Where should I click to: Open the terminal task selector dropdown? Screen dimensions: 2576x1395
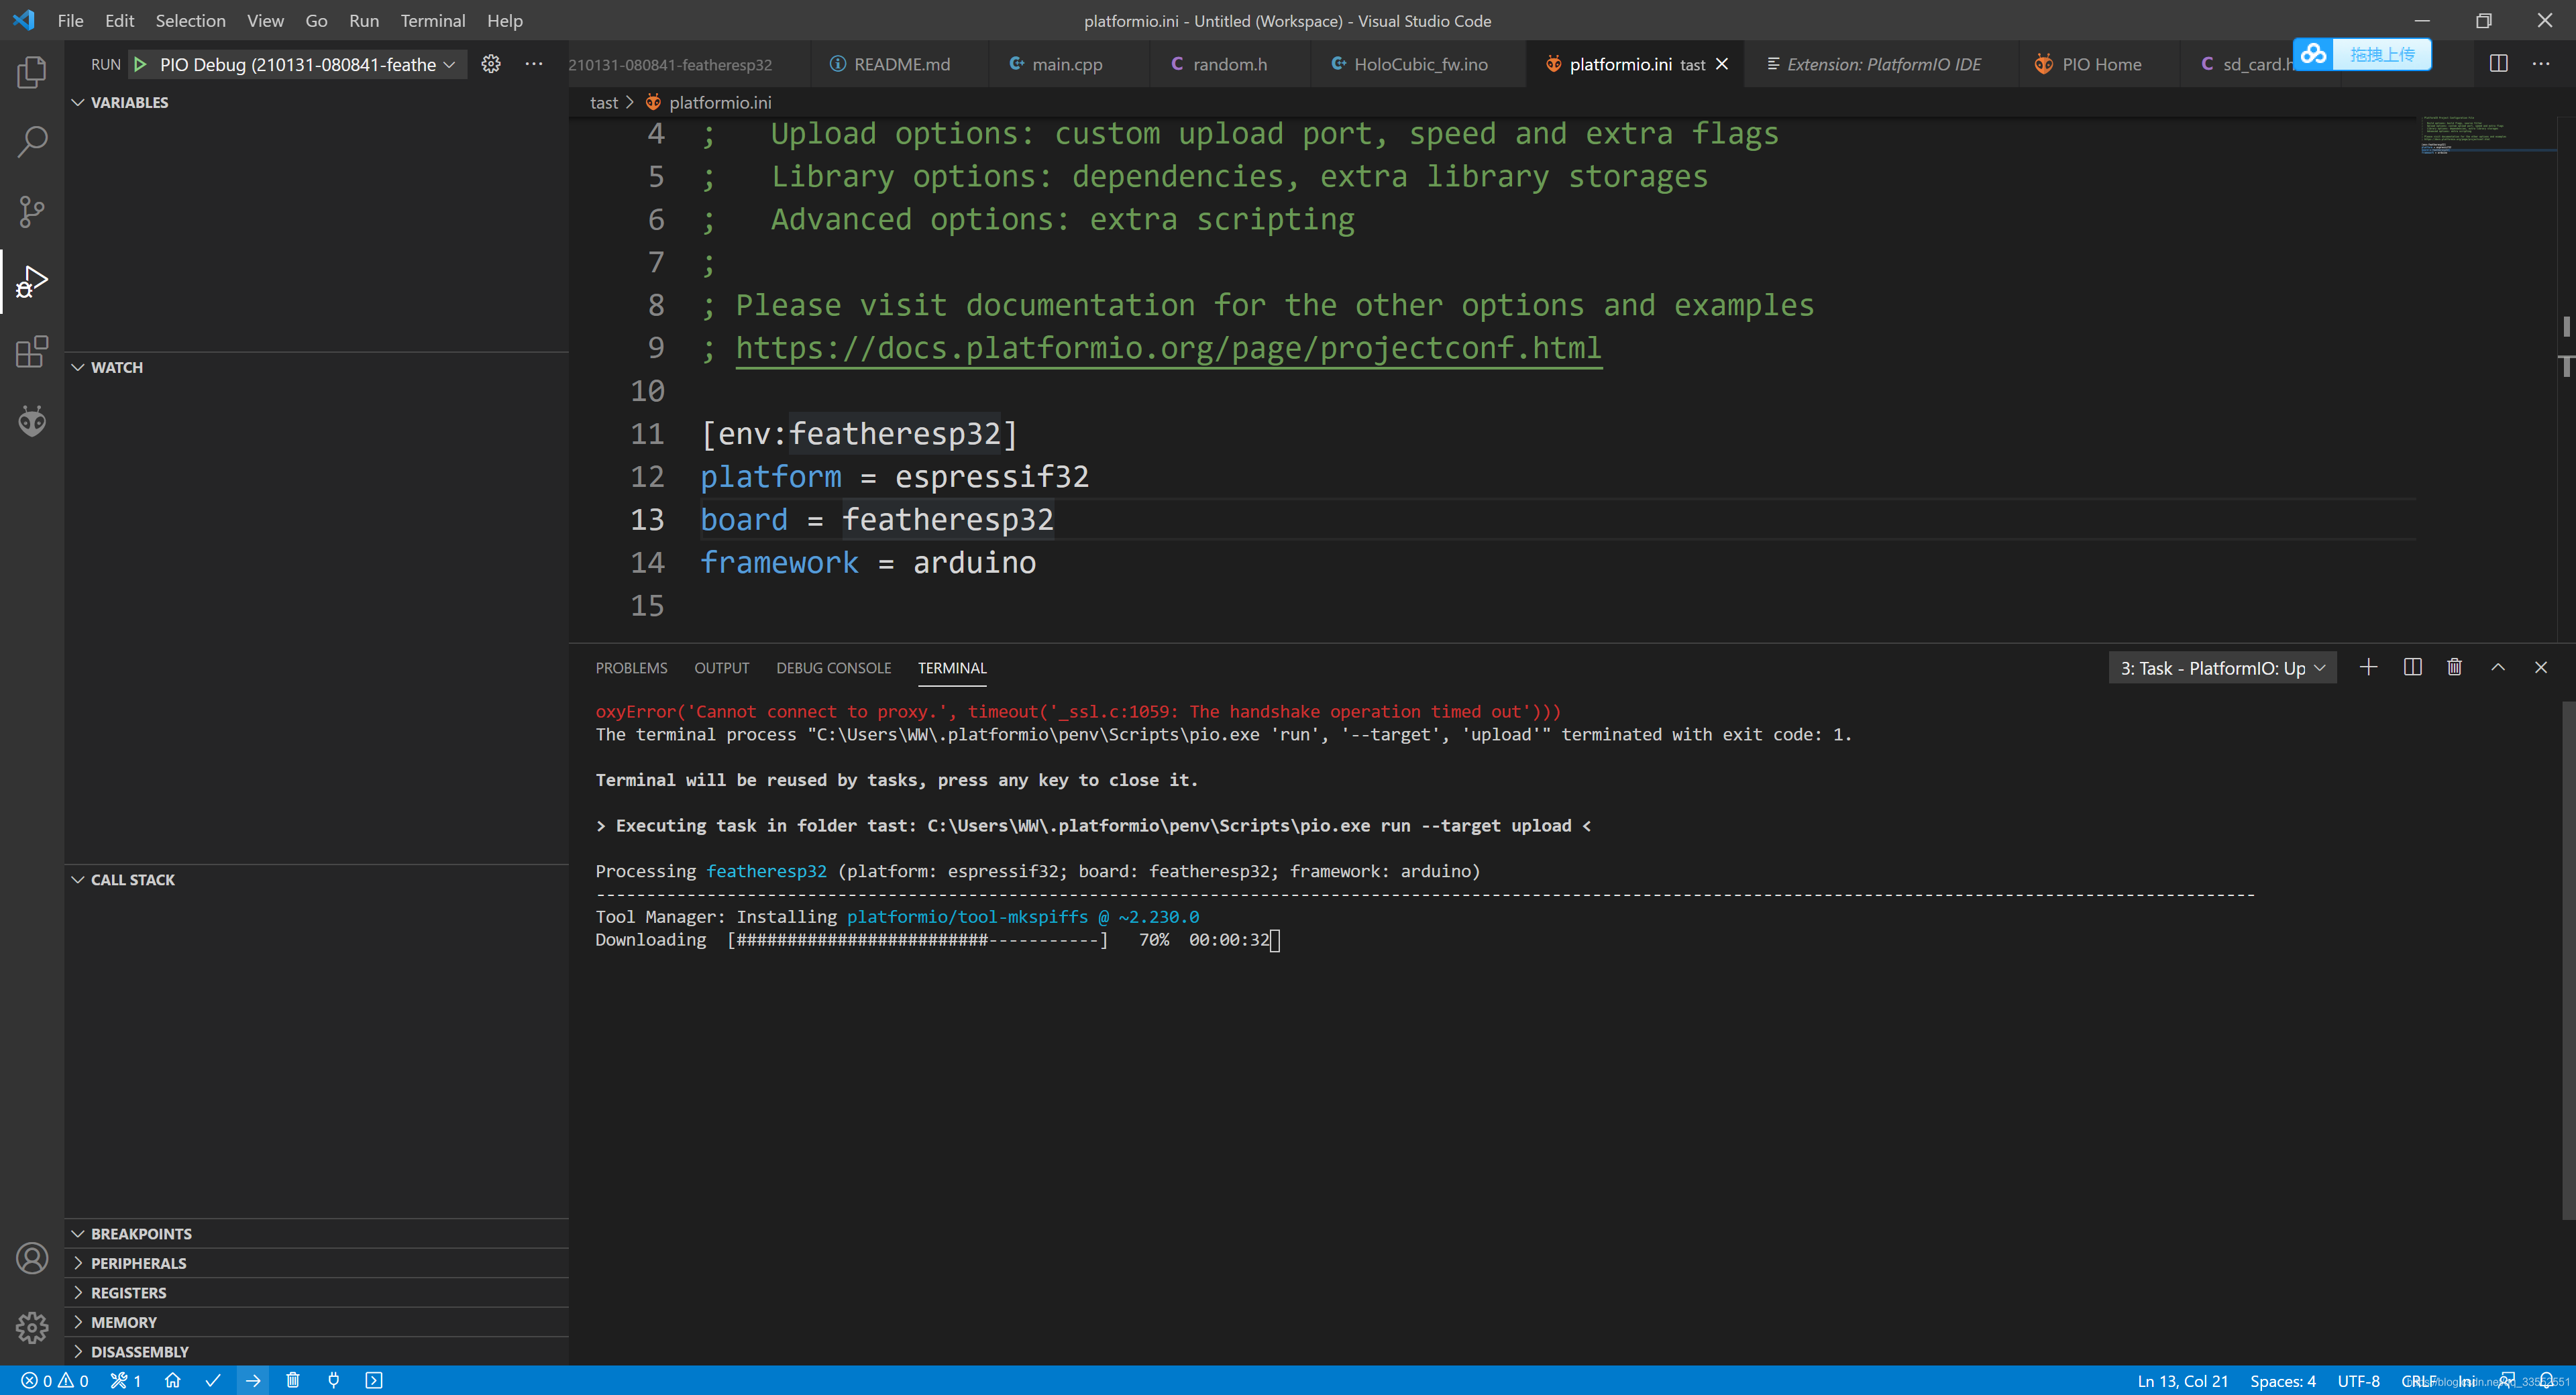pyautogui.click(x=2222, y=668)
